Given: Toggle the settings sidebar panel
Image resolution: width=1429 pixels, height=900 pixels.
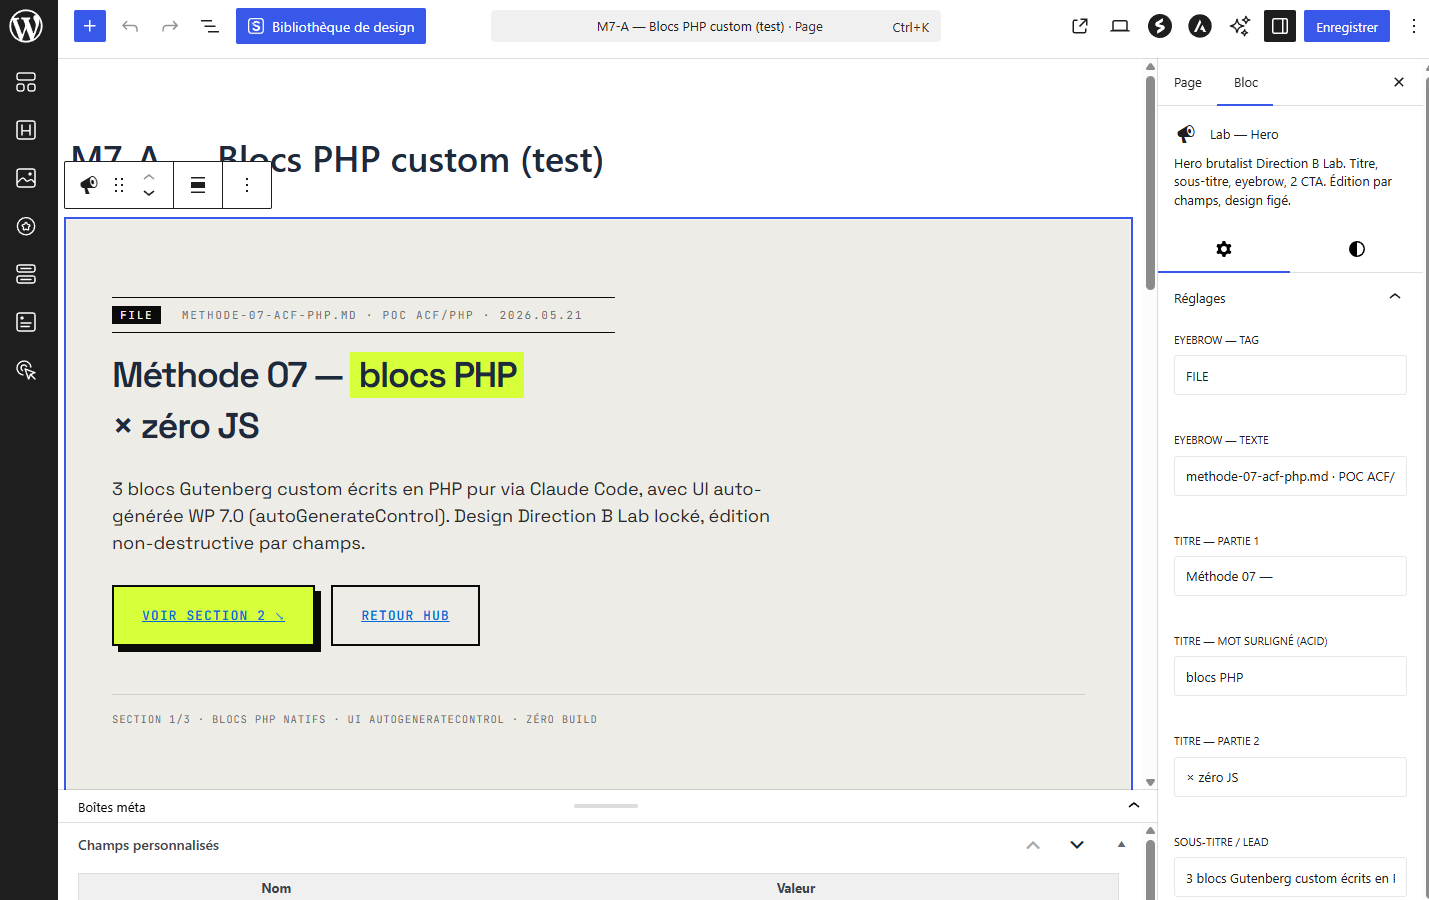Looking at the screenshot, I should (1280, 26).
